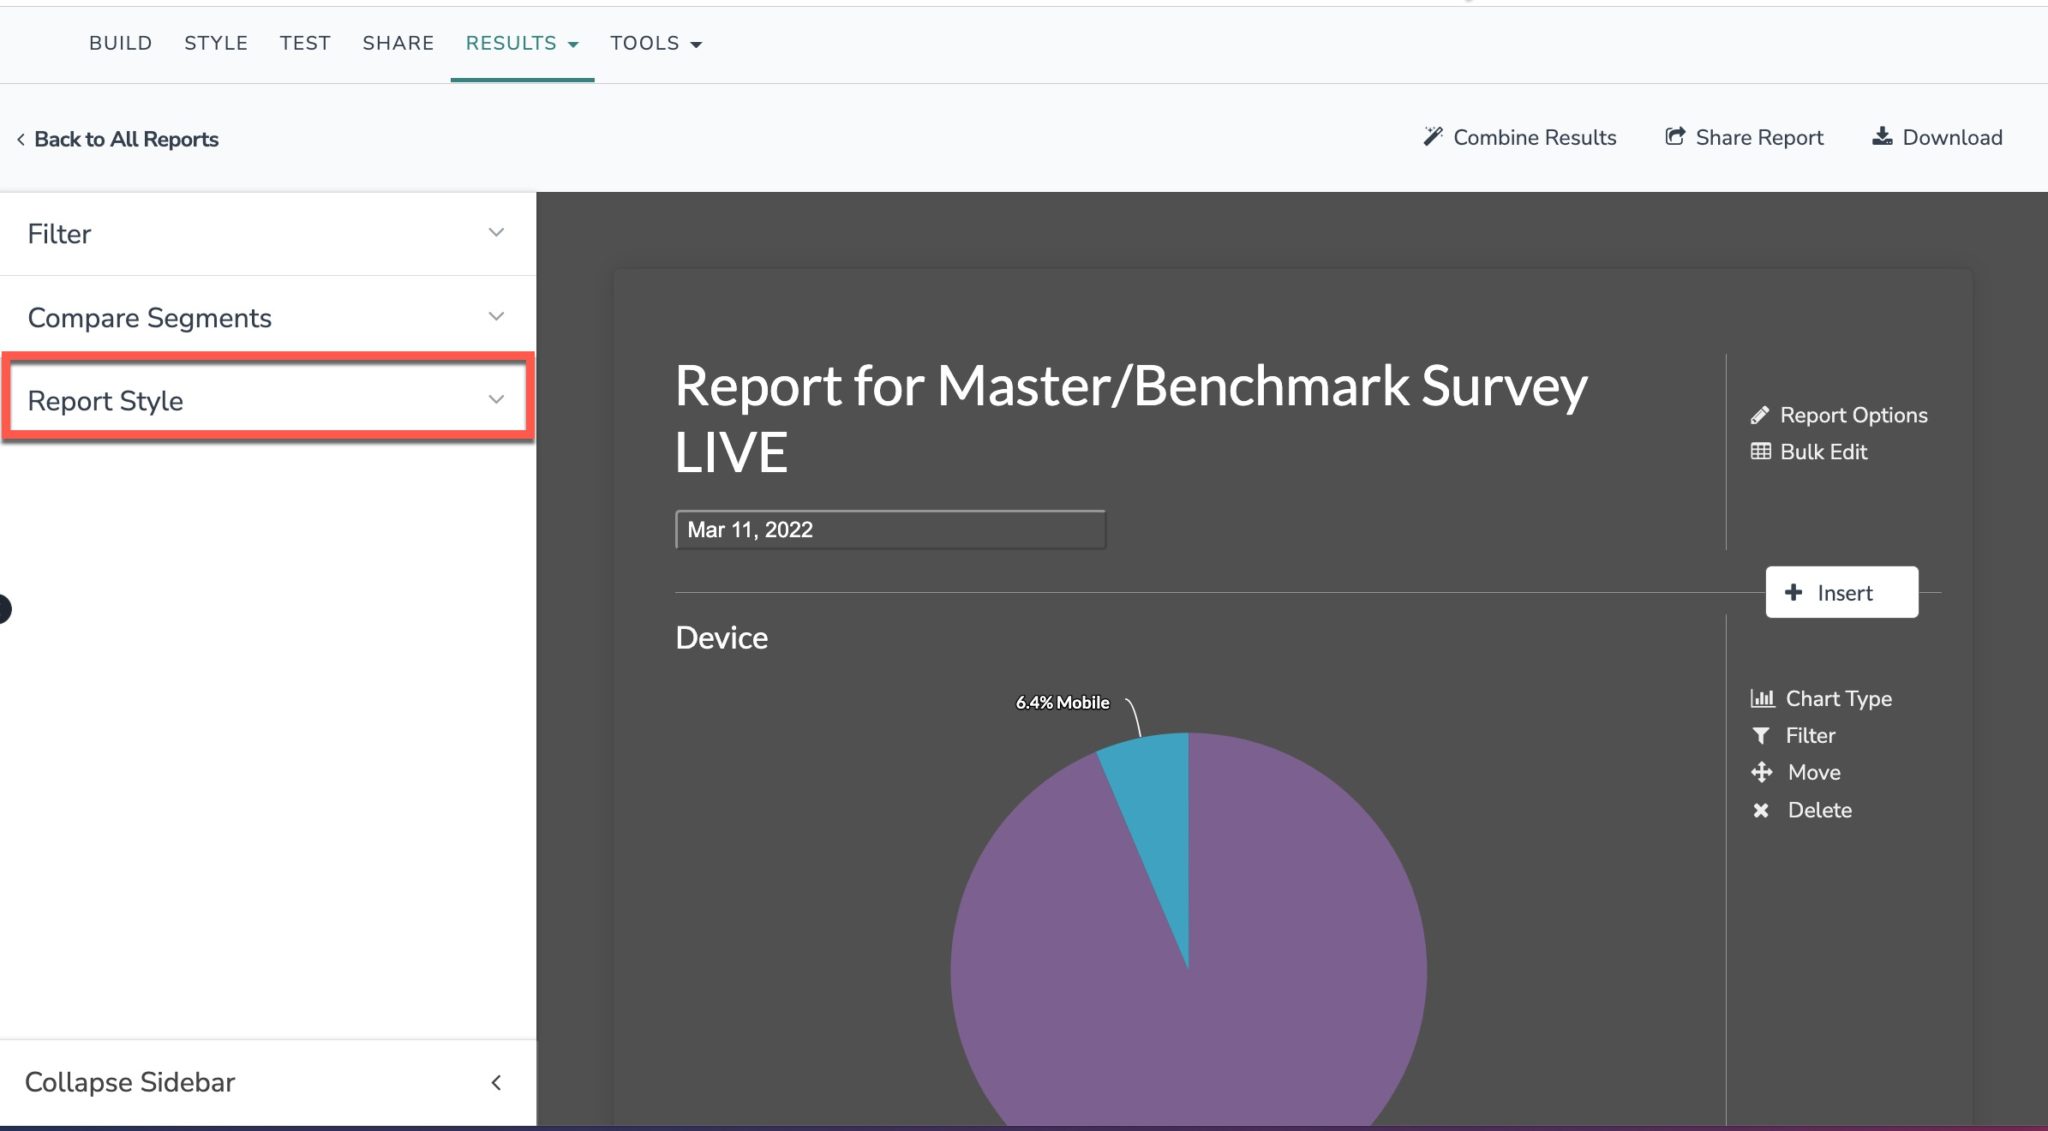Switch to the SHARE tab

tap(398, 43)
